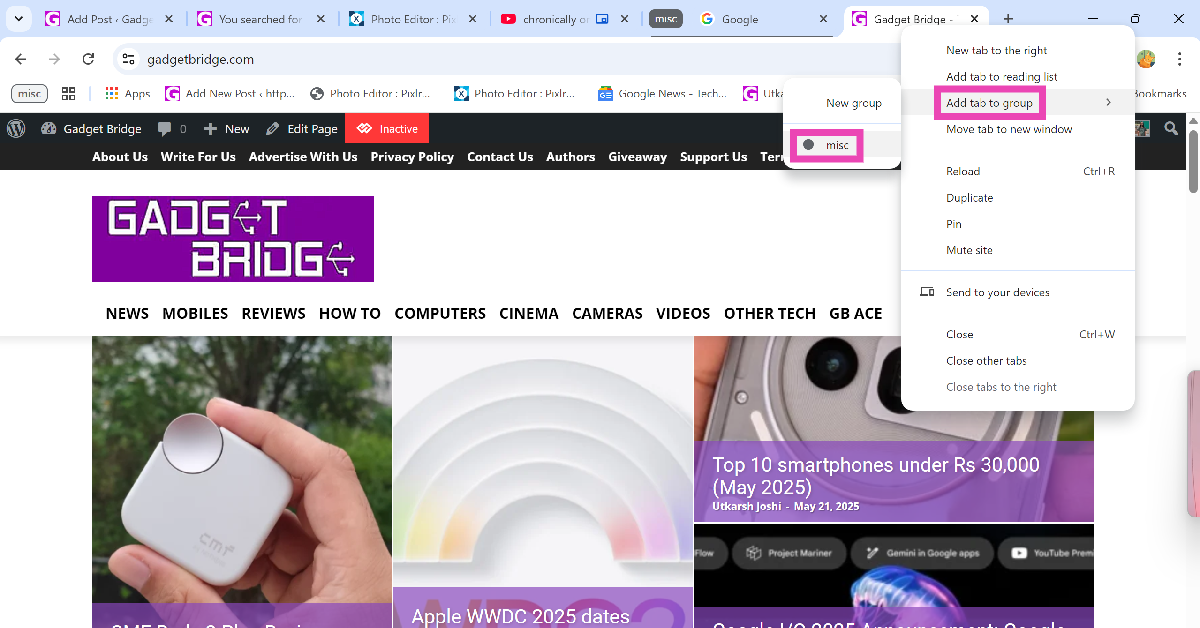Open the Apps shortcut in the bookmarks bar
The height and width of the screenshot is (628, 1200).
[x=127, y=93]
